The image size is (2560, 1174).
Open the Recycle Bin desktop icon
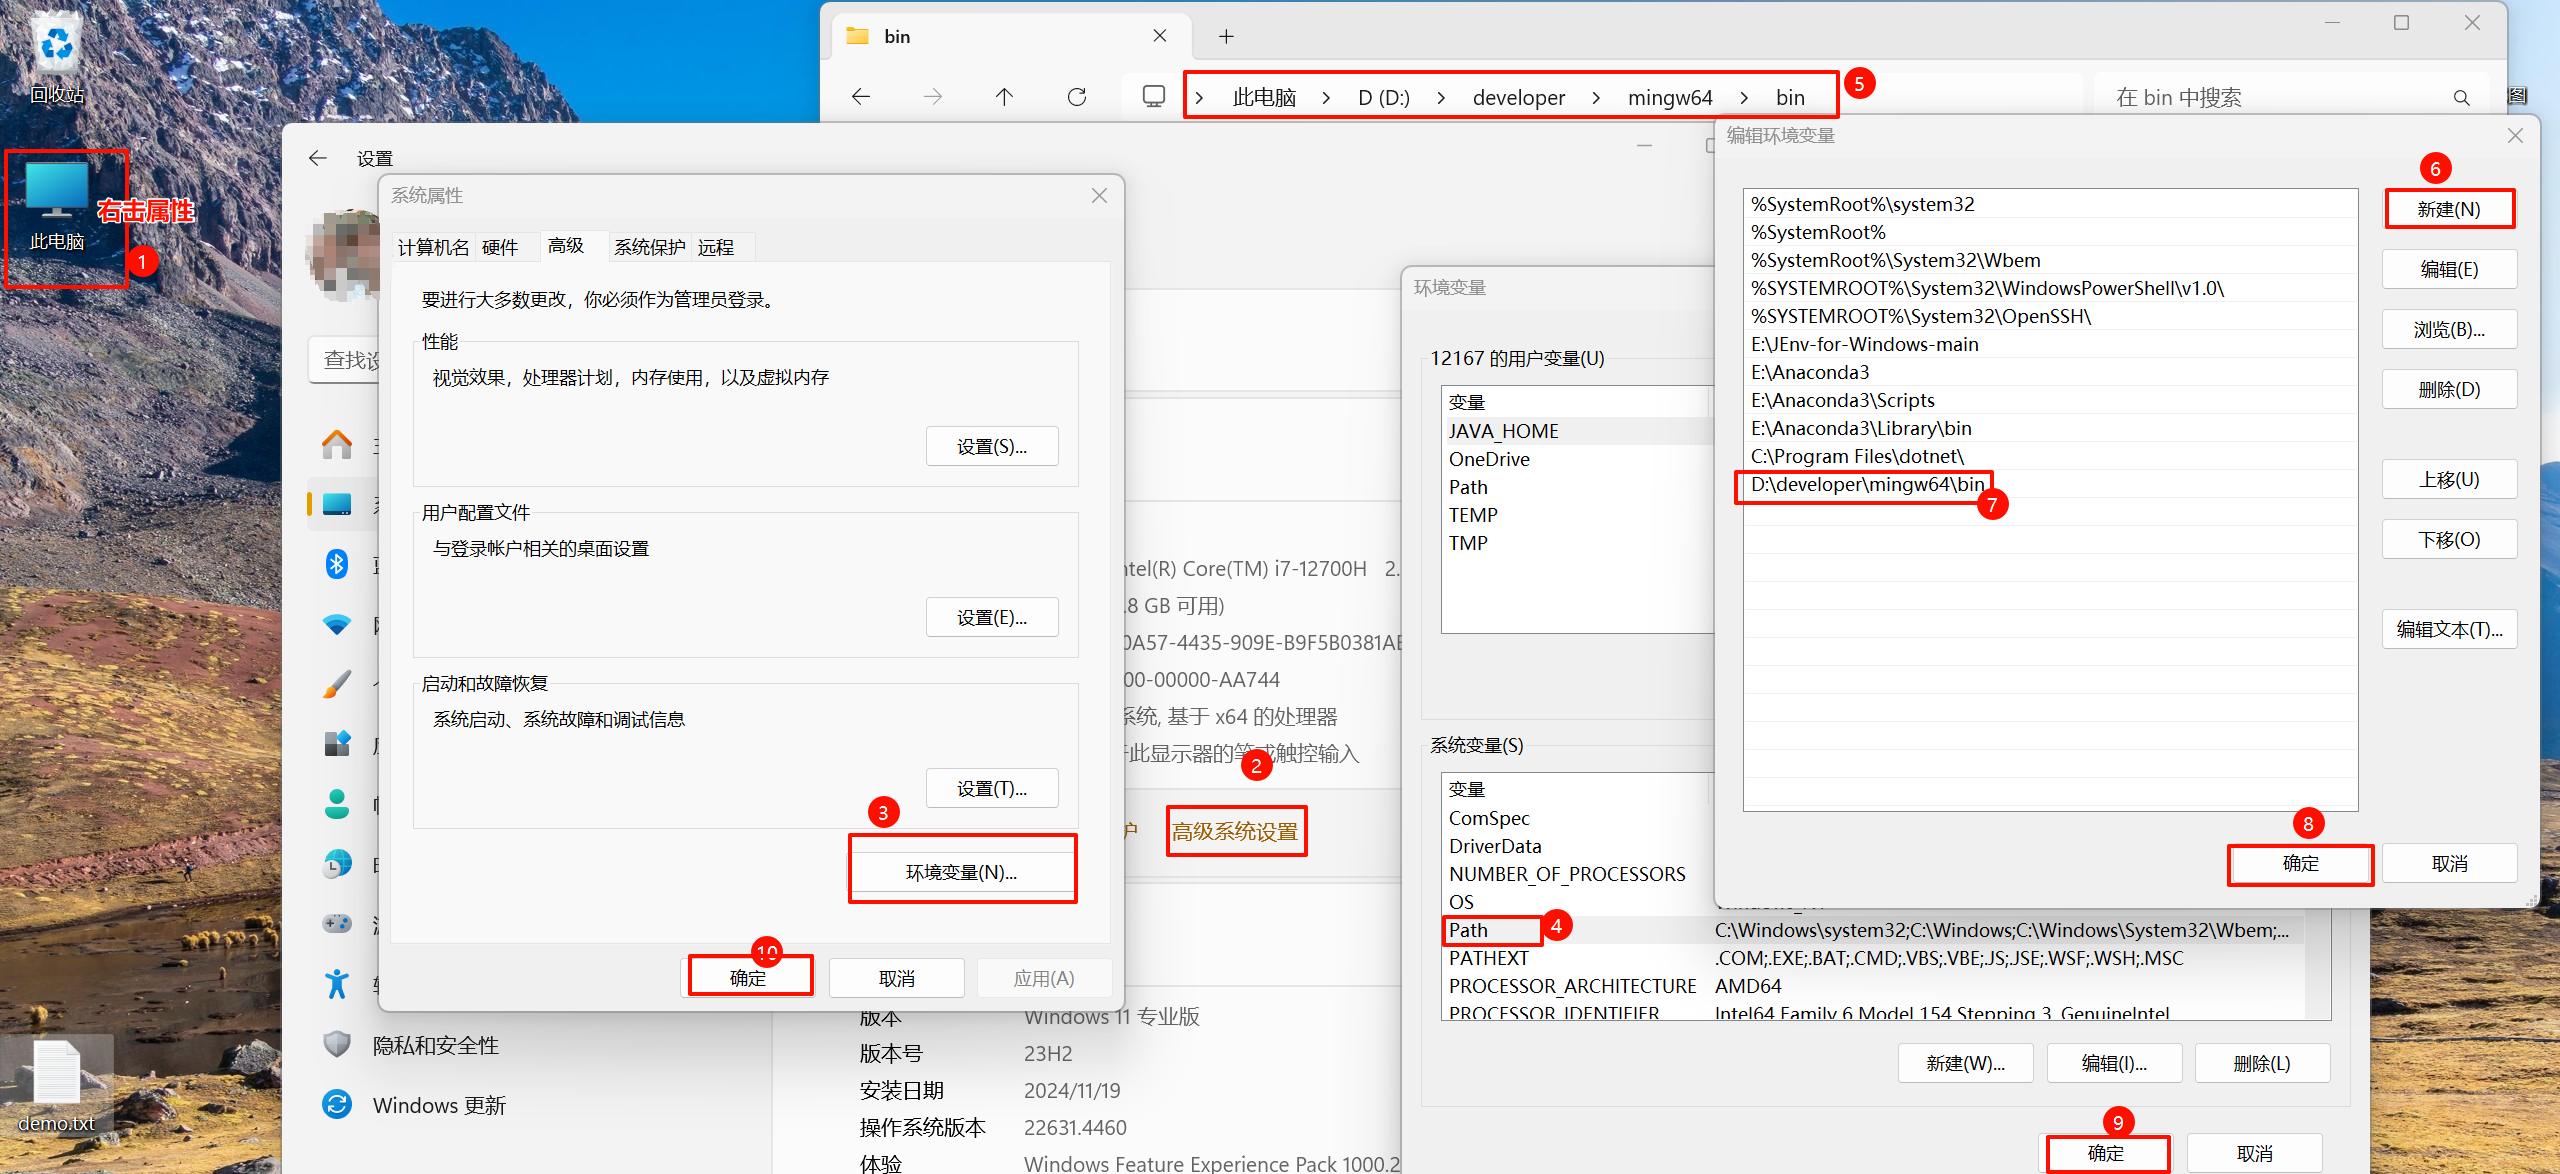(57, 58)
